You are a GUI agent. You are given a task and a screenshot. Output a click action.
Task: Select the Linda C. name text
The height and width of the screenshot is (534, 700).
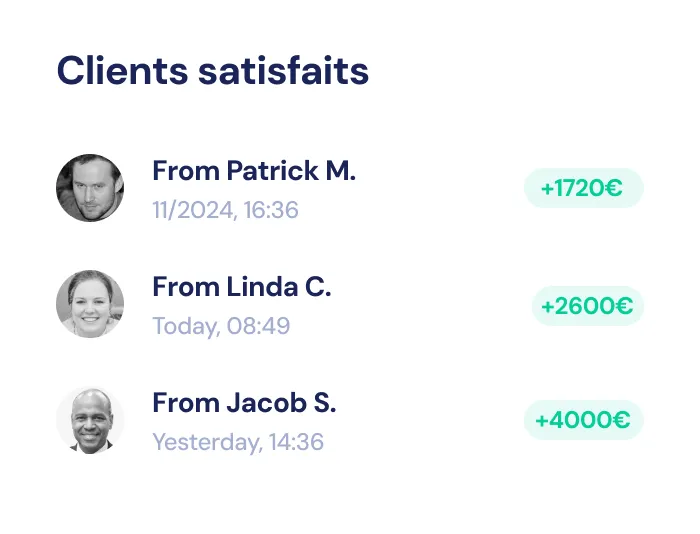click(279, 287)
